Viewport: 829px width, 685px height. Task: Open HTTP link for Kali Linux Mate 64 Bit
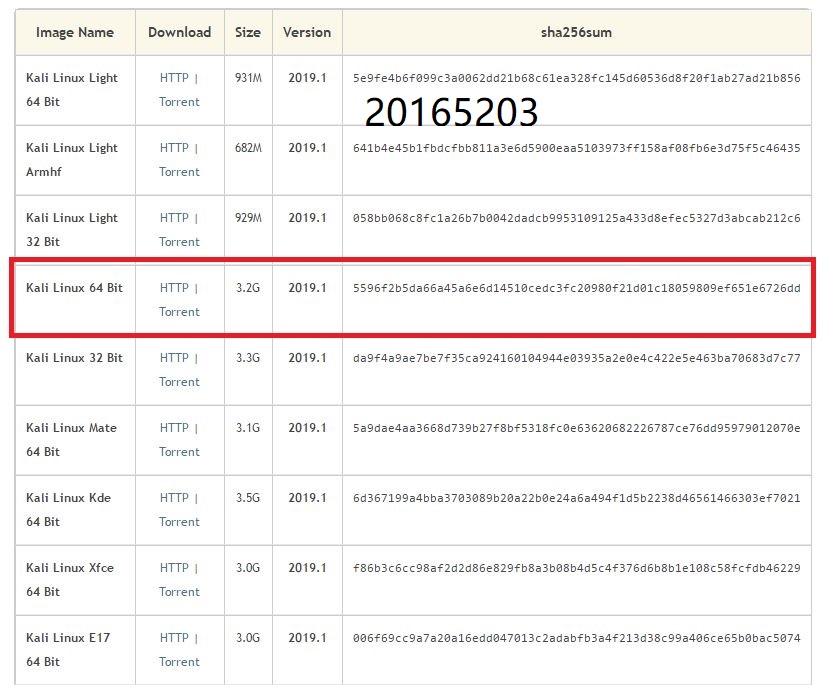[x=174, y=428]
